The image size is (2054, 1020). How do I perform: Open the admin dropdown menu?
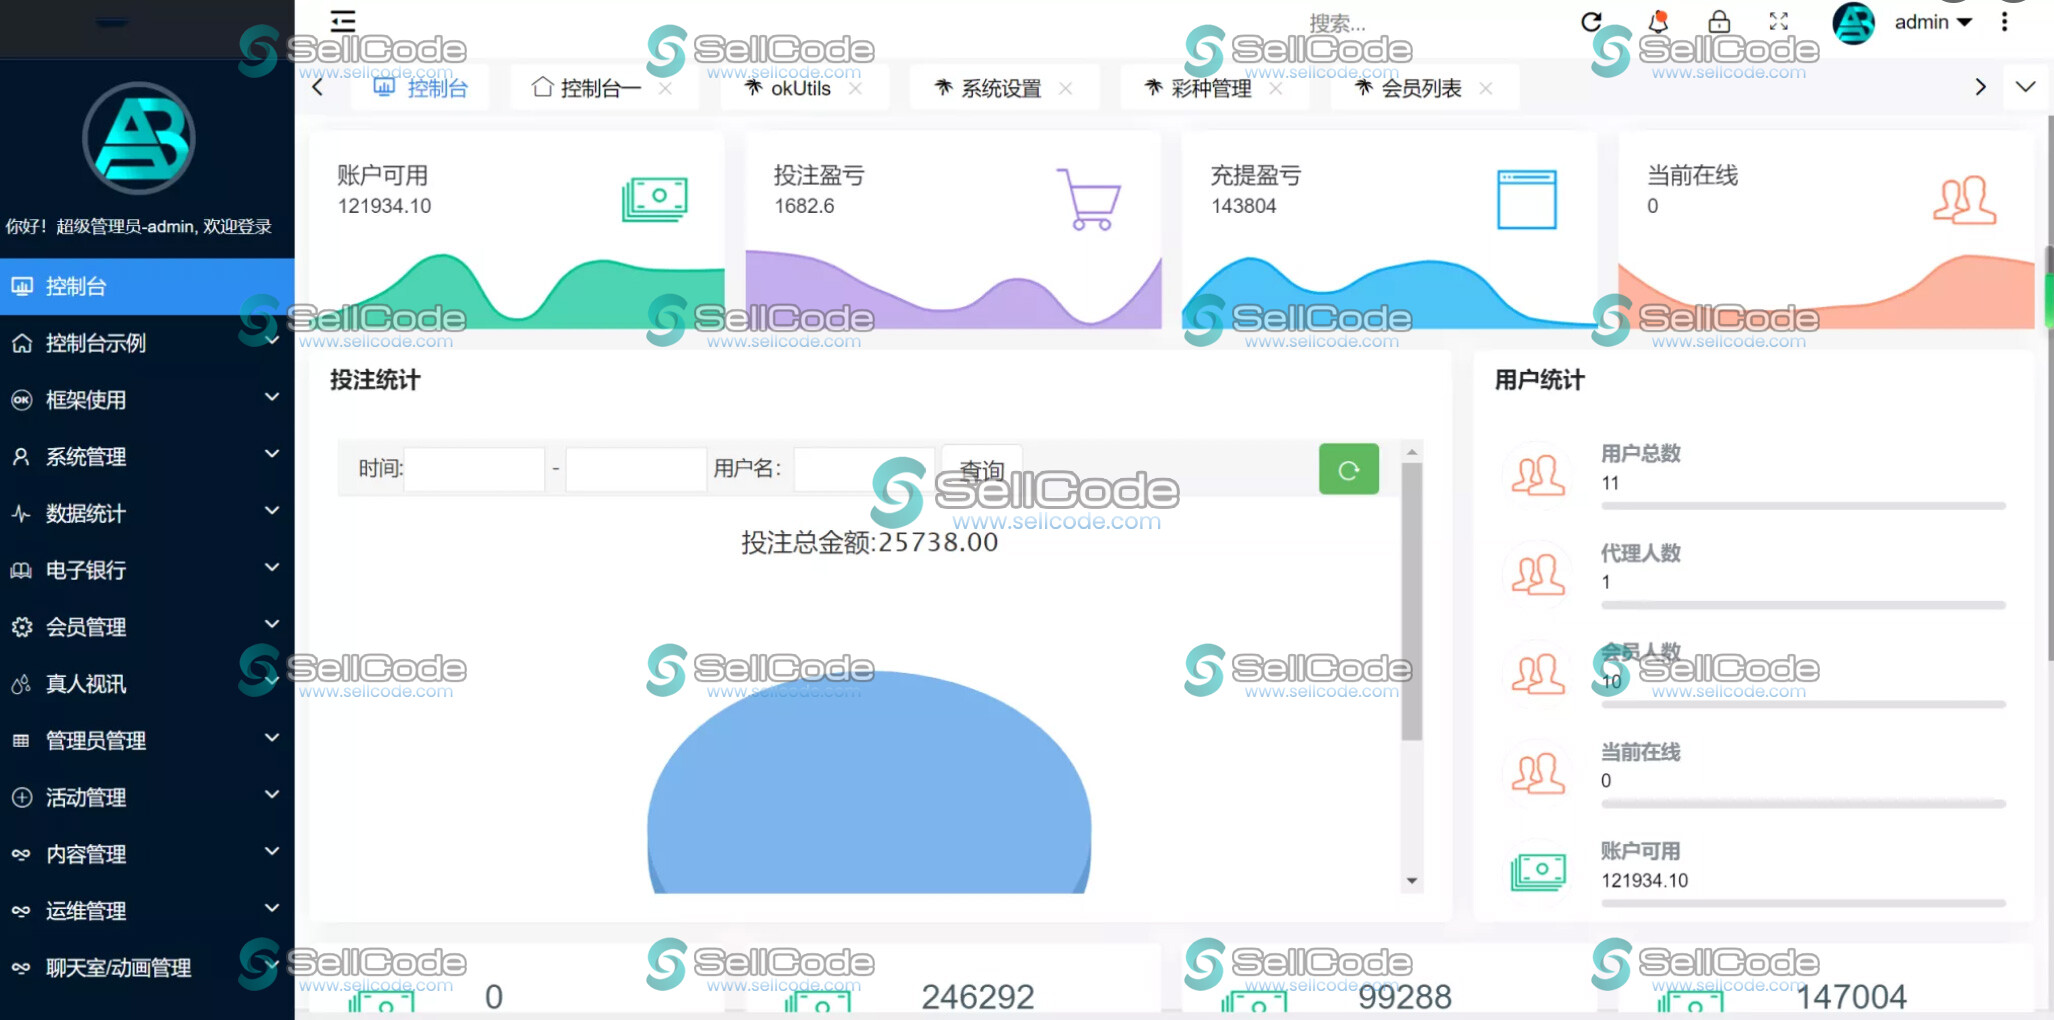click(x=1932, y=21)
